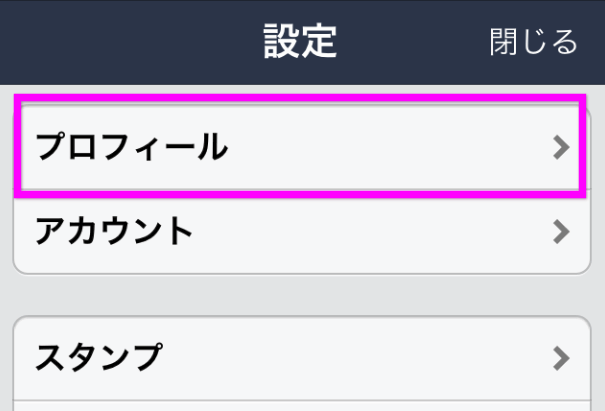The height and width of the screenshot is (411, 605).
Task: Click the gray strip above プロフィール row
Action: pos(300,89)
